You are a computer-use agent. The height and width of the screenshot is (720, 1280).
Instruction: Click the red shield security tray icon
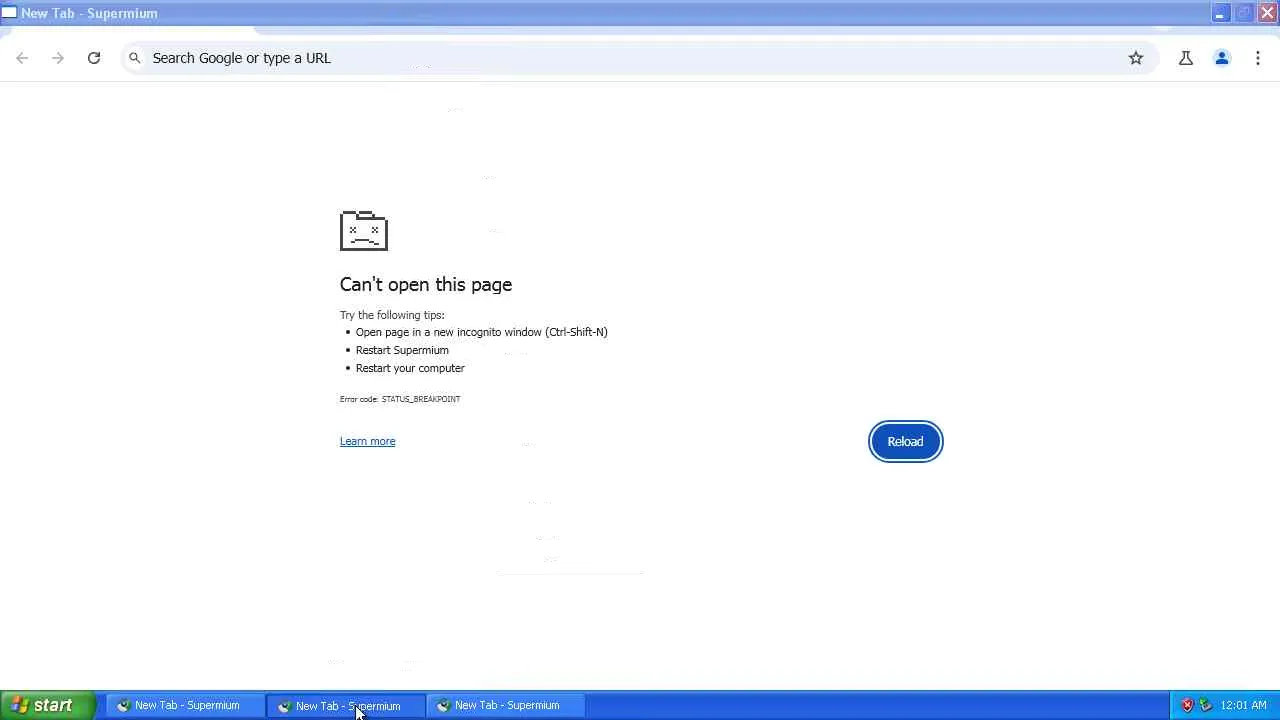tap(1187, 705)
